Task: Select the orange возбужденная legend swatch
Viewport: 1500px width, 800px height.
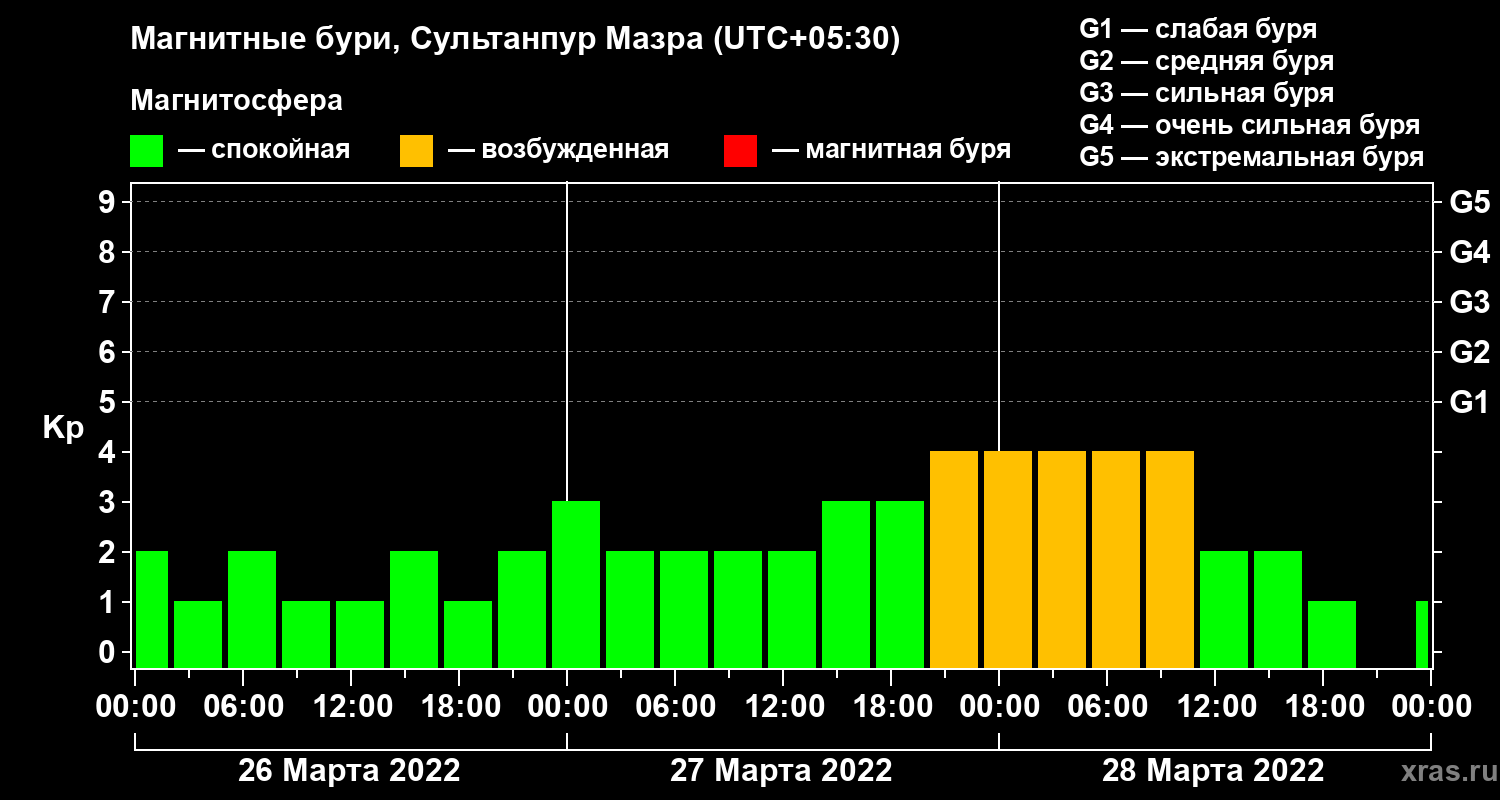Action: tap(416, 151)
